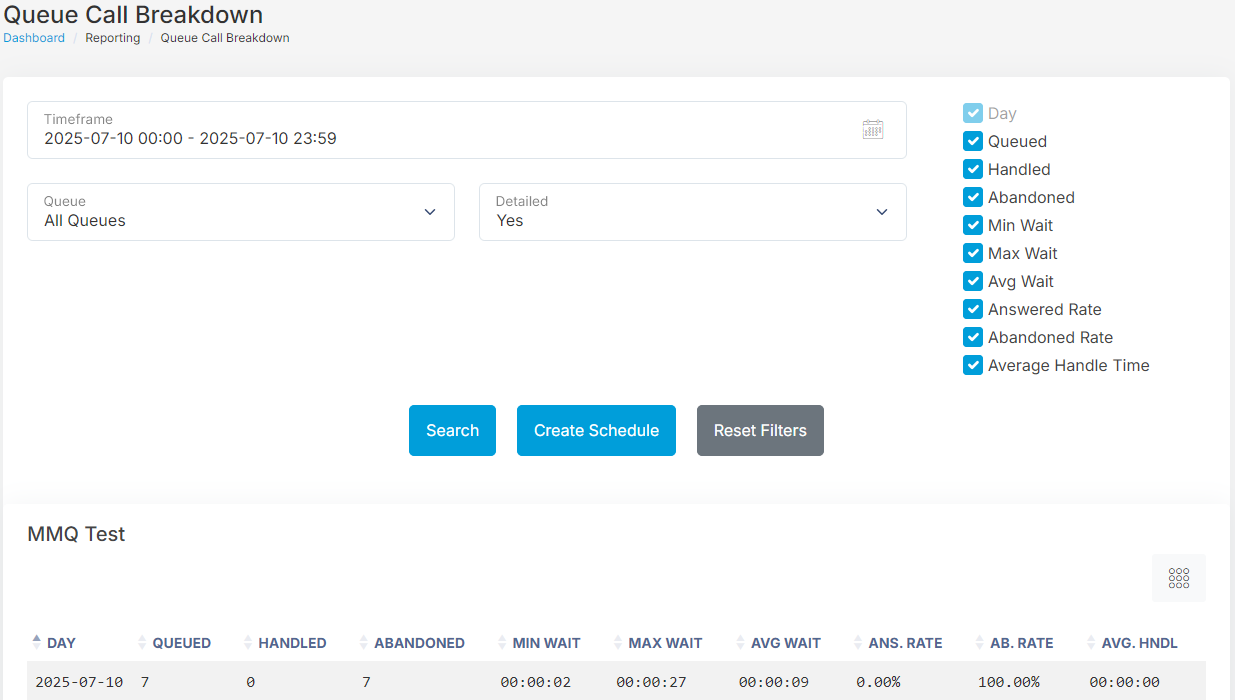Uncheck the Queued checkbox
Viewport: 1235px width, 700px height.
[973, 141]
